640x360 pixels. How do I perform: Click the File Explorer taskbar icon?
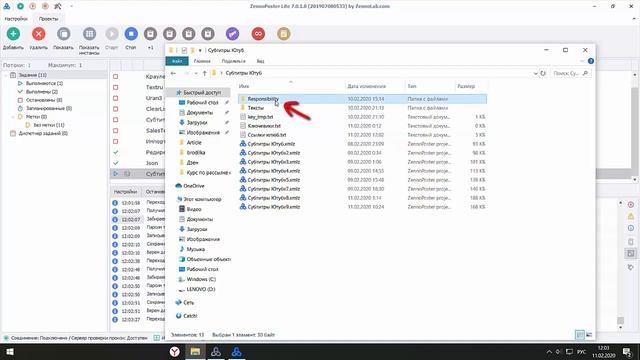pyautogui.click(x=195, y=351)
